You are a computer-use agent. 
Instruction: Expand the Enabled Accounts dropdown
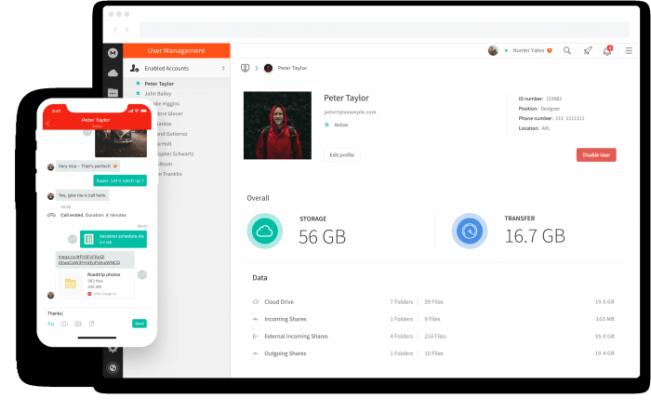pyautogui.click(x=224, y=68)
